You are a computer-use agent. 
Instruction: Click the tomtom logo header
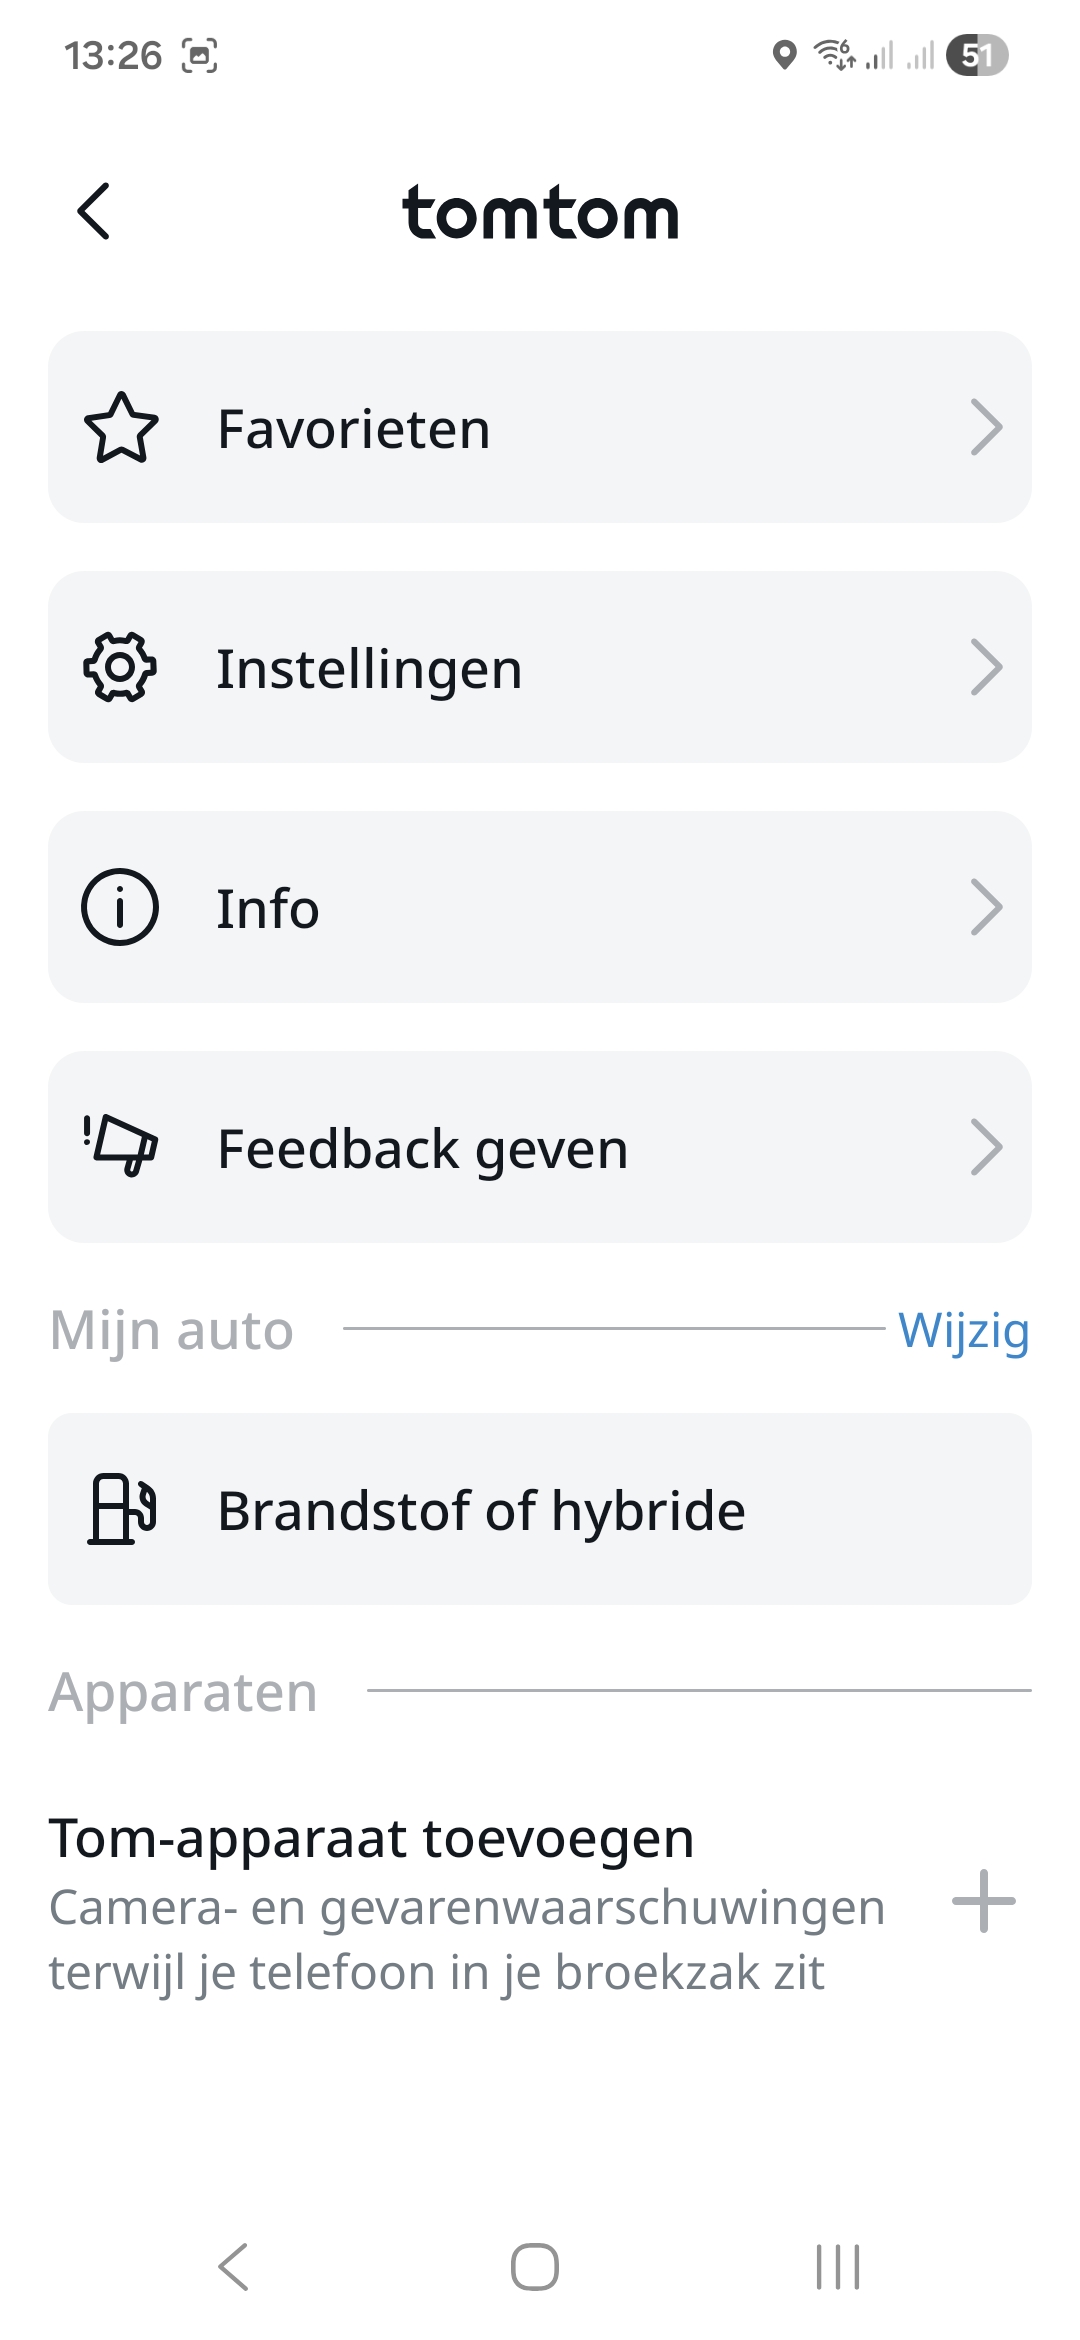point(540,212)
